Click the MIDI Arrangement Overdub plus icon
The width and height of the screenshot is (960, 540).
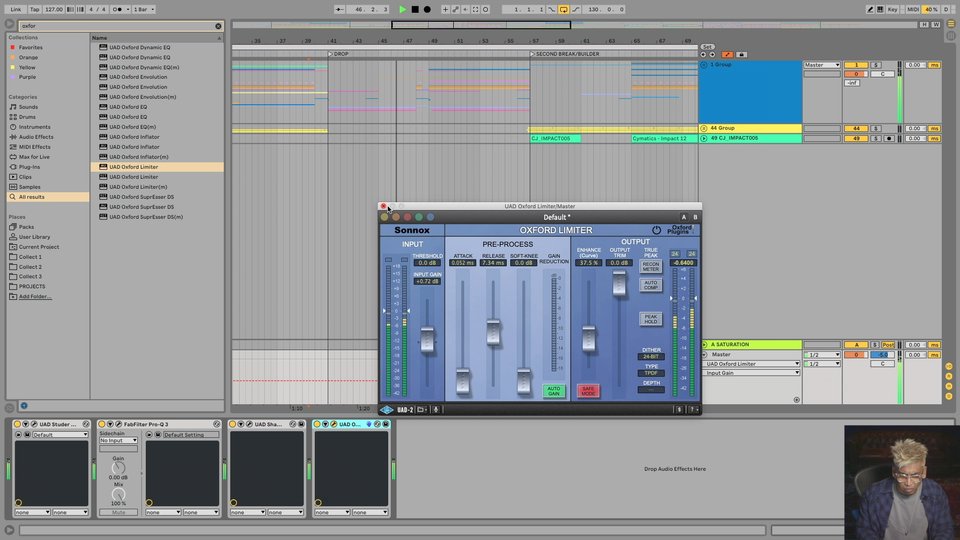pyautogui.click(x=445, y=9)
